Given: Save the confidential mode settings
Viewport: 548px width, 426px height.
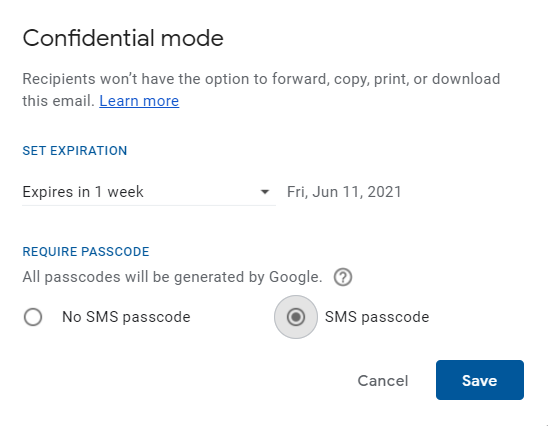Looking at the screenshot, I should (480, 380).
